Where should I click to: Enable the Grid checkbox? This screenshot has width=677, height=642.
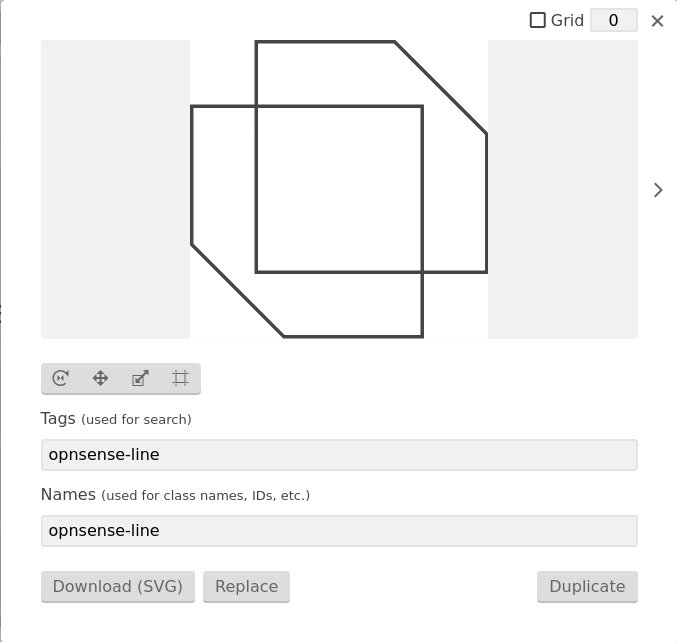tap(537, 20)
